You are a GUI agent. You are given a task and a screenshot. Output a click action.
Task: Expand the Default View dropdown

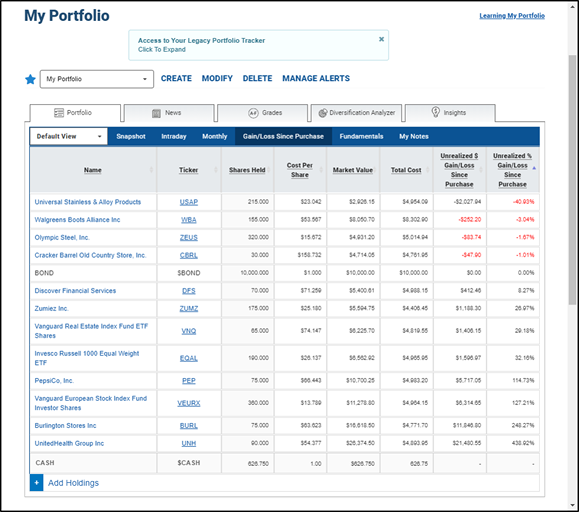69,136
